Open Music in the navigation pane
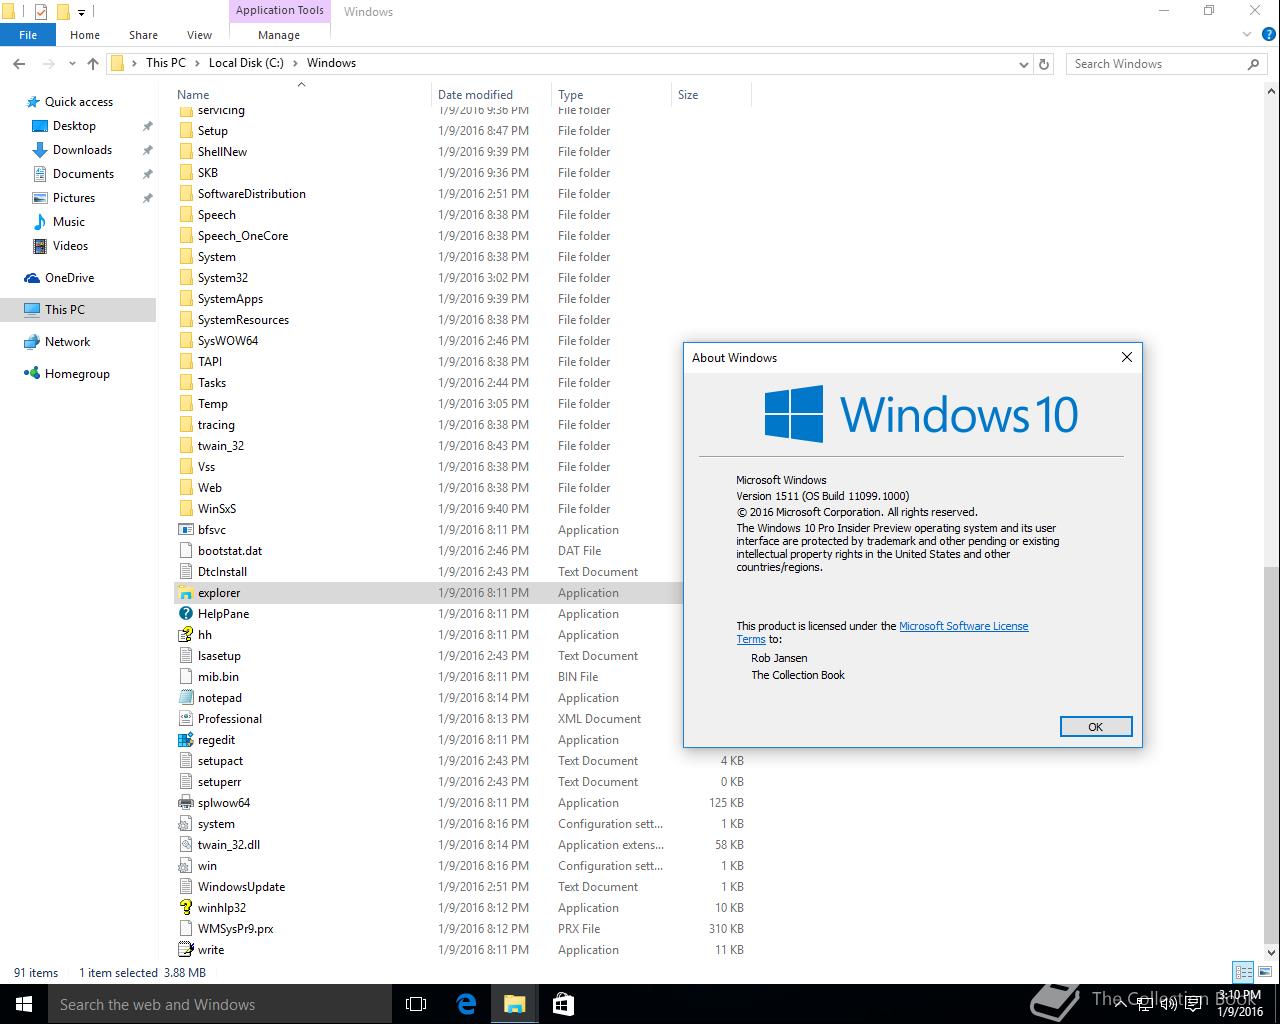Screen dimensions: 1280x1024 (69, 222)
